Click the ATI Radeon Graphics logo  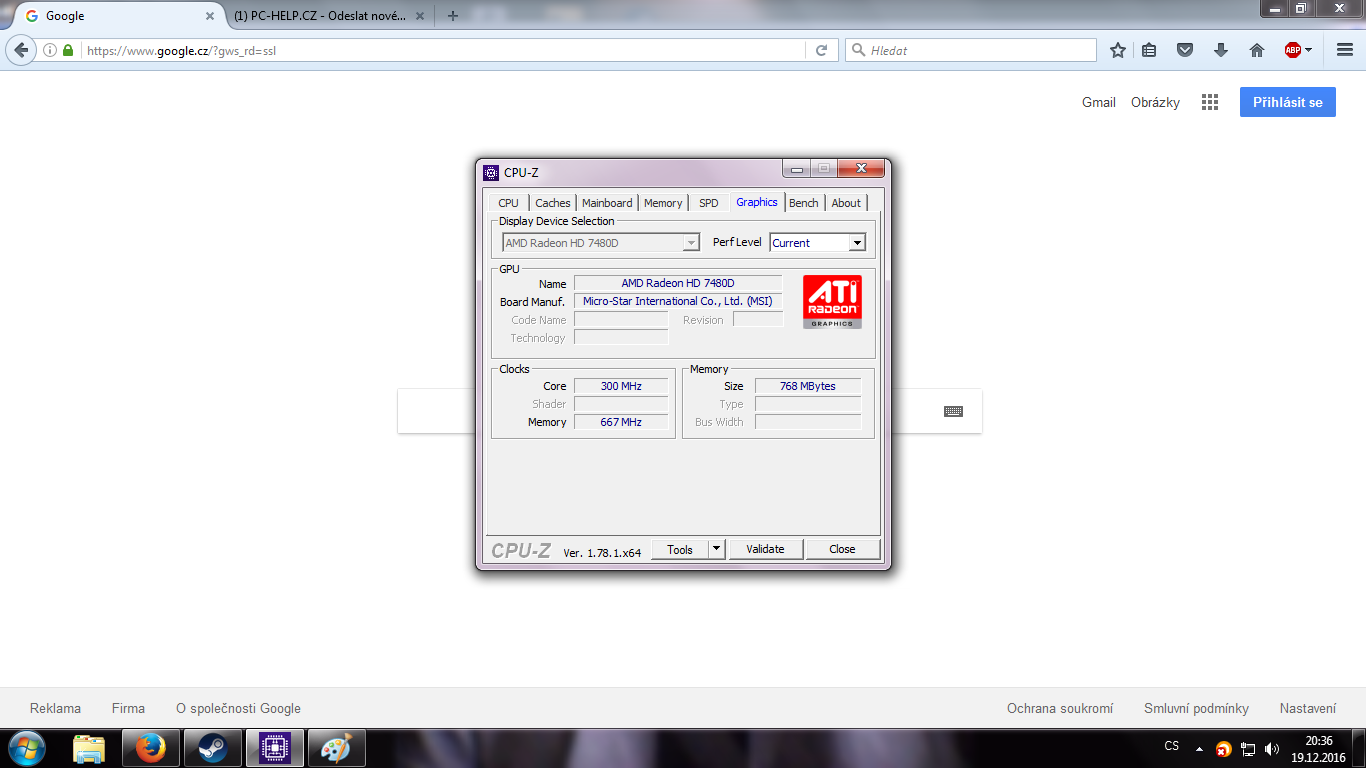pyautogui.click(x=832, y=302)
